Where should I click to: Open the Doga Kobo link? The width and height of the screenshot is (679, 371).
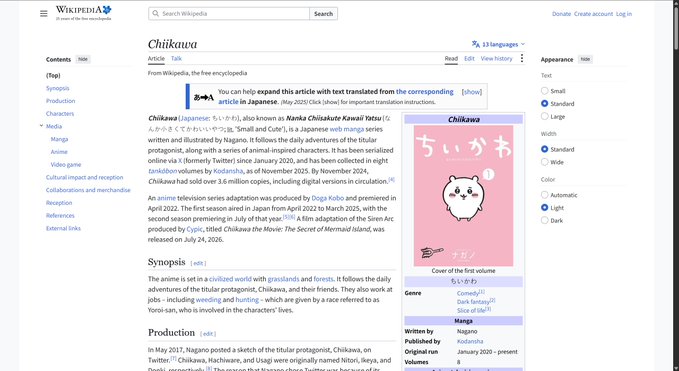point(328,198)
